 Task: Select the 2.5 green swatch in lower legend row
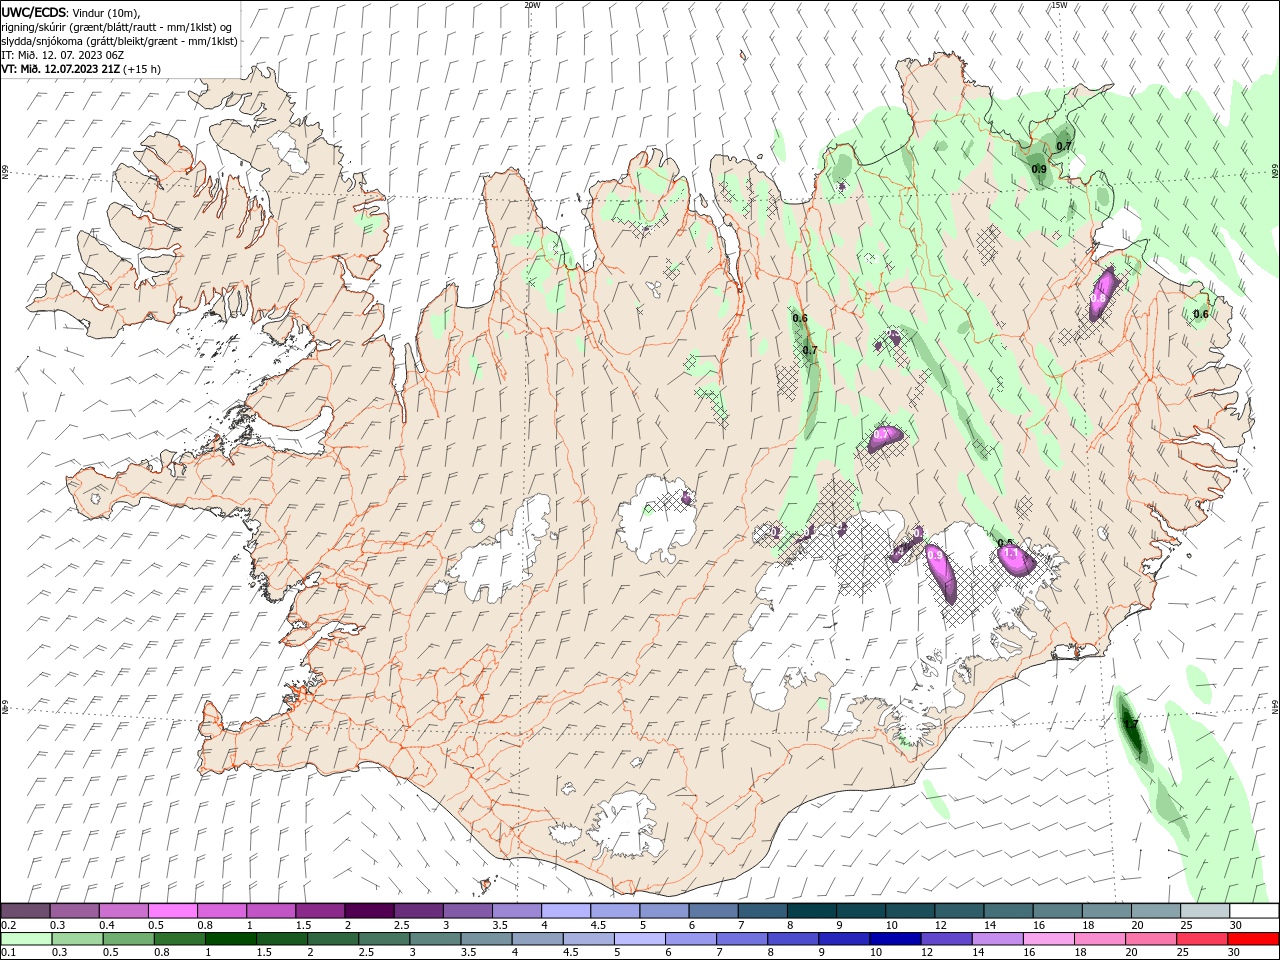coord(383,938)
